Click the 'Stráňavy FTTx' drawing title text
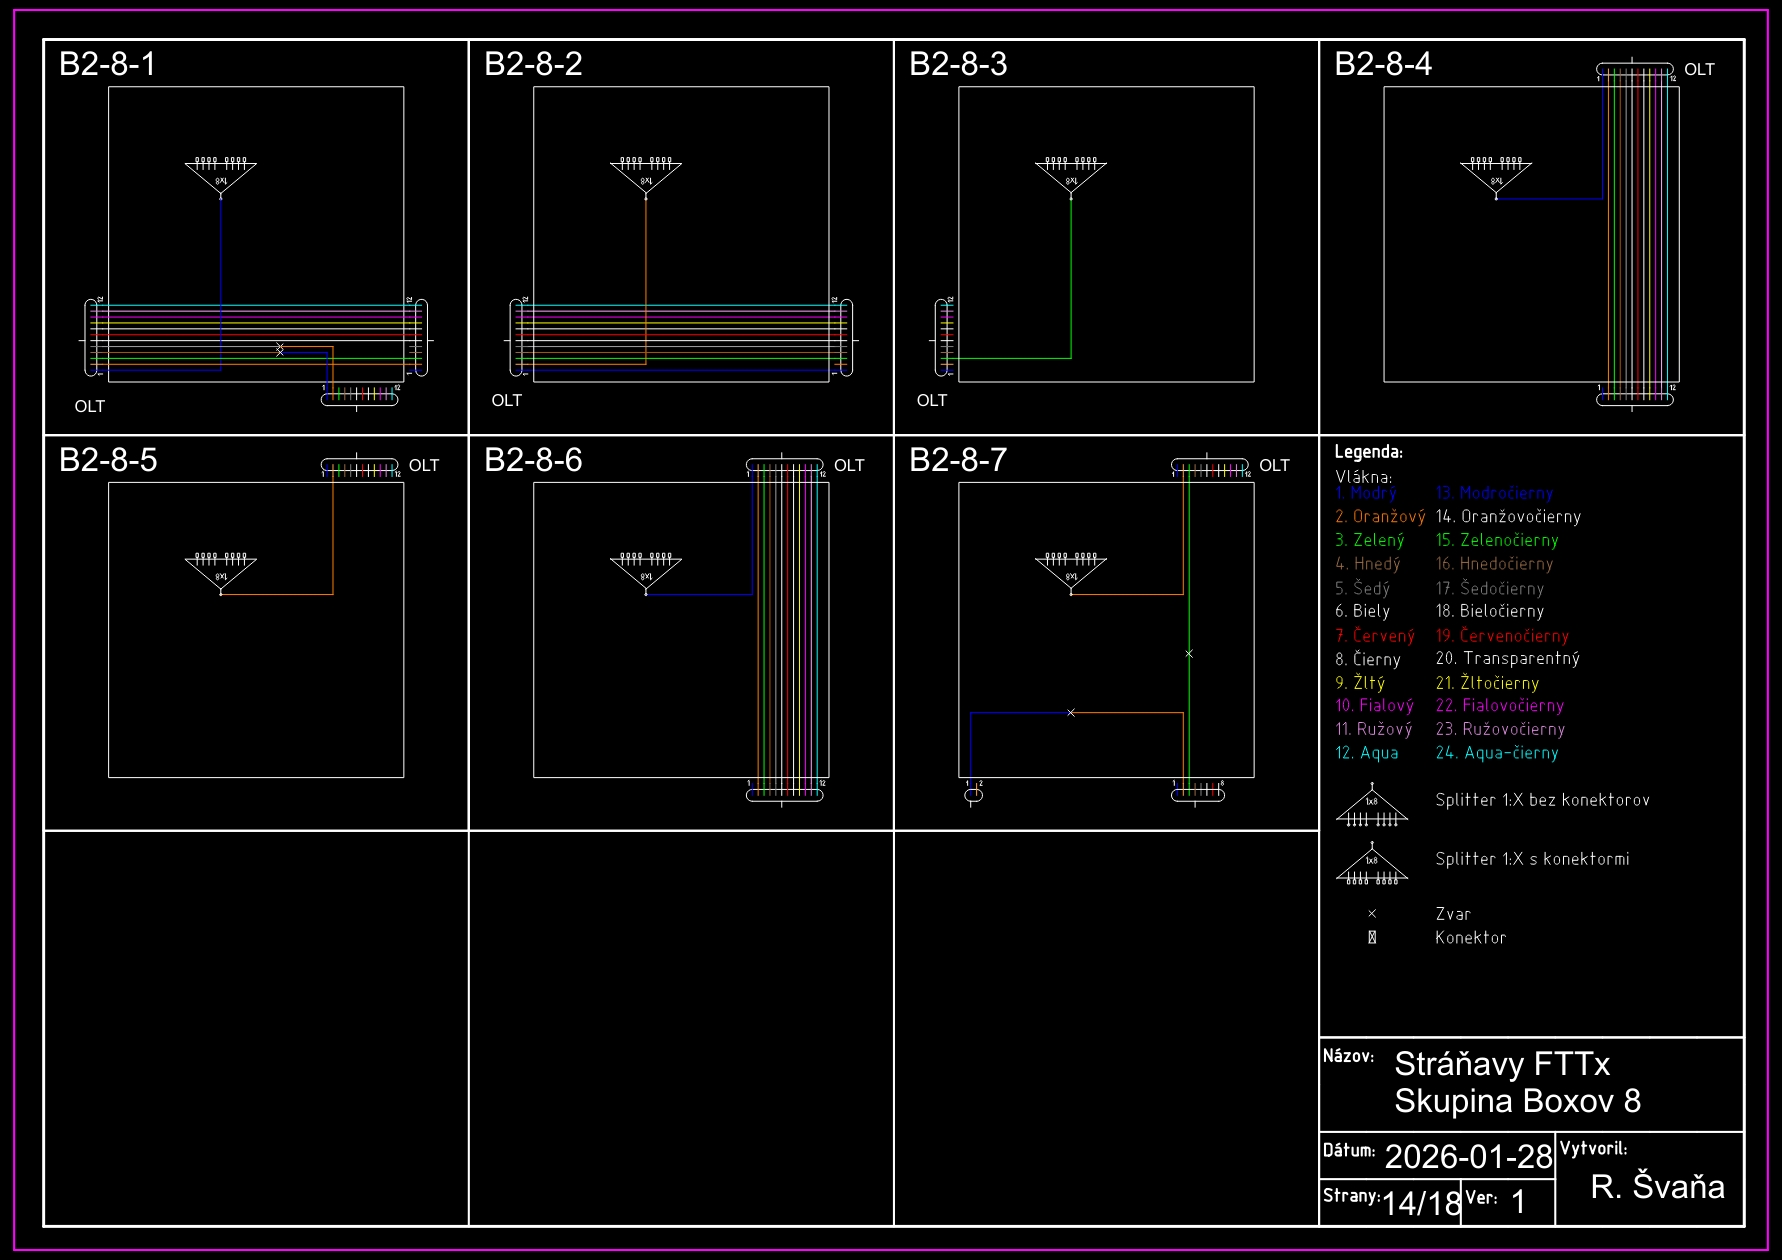 [x=1502, y=1063]
